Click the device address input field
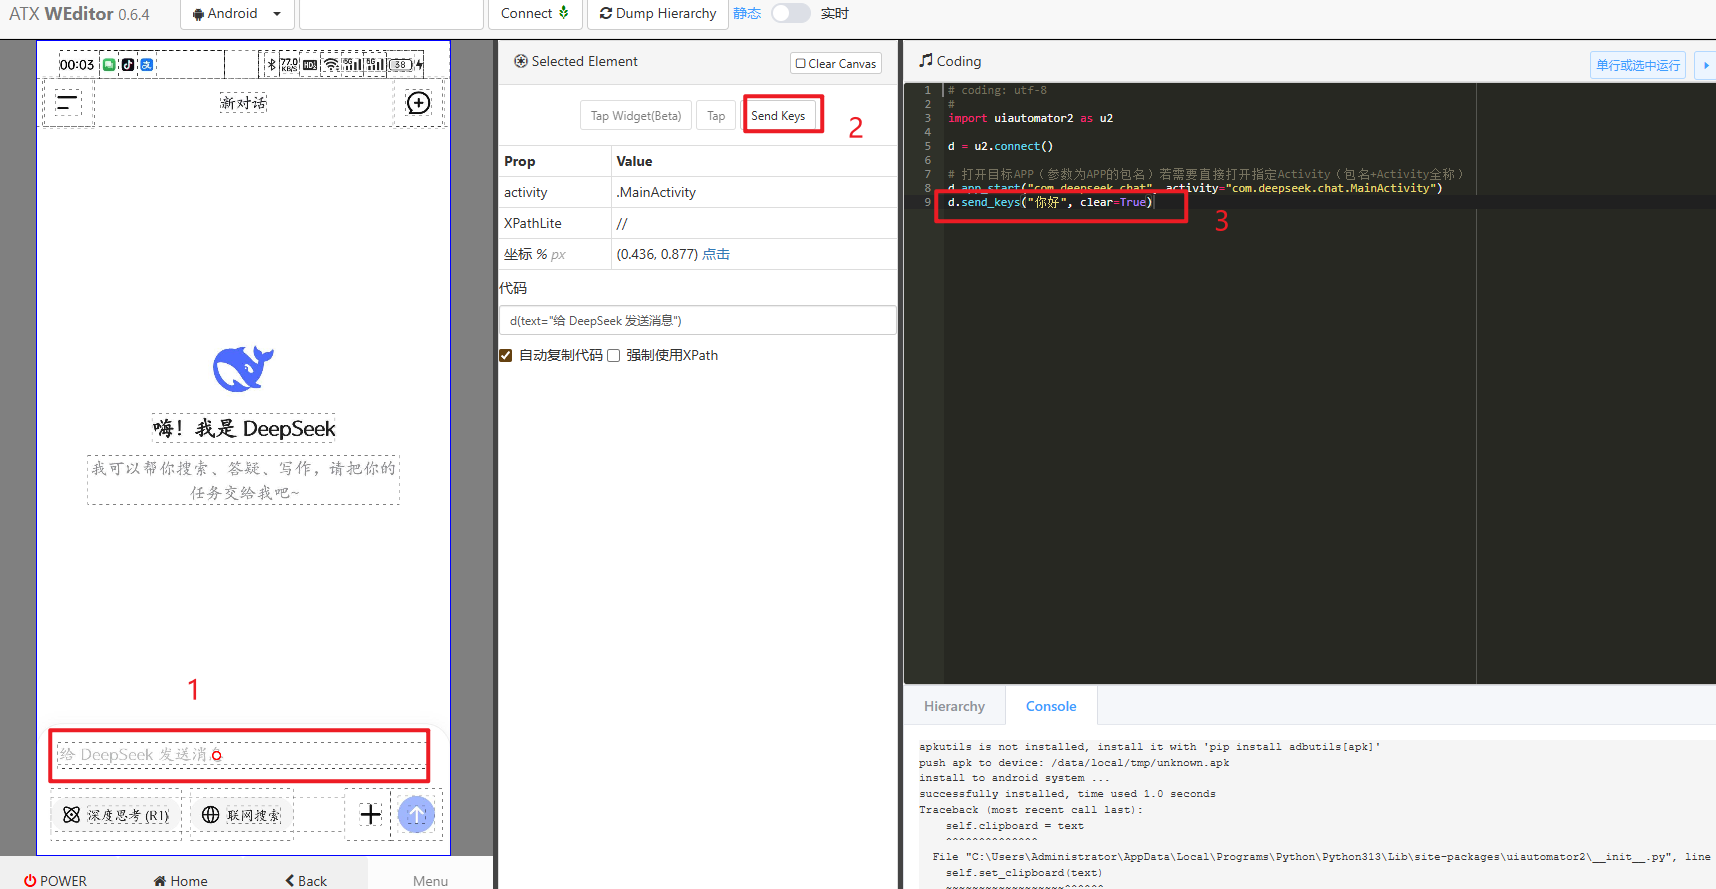The height and width of the screenshot is (889, 1716). pos(391,14)
